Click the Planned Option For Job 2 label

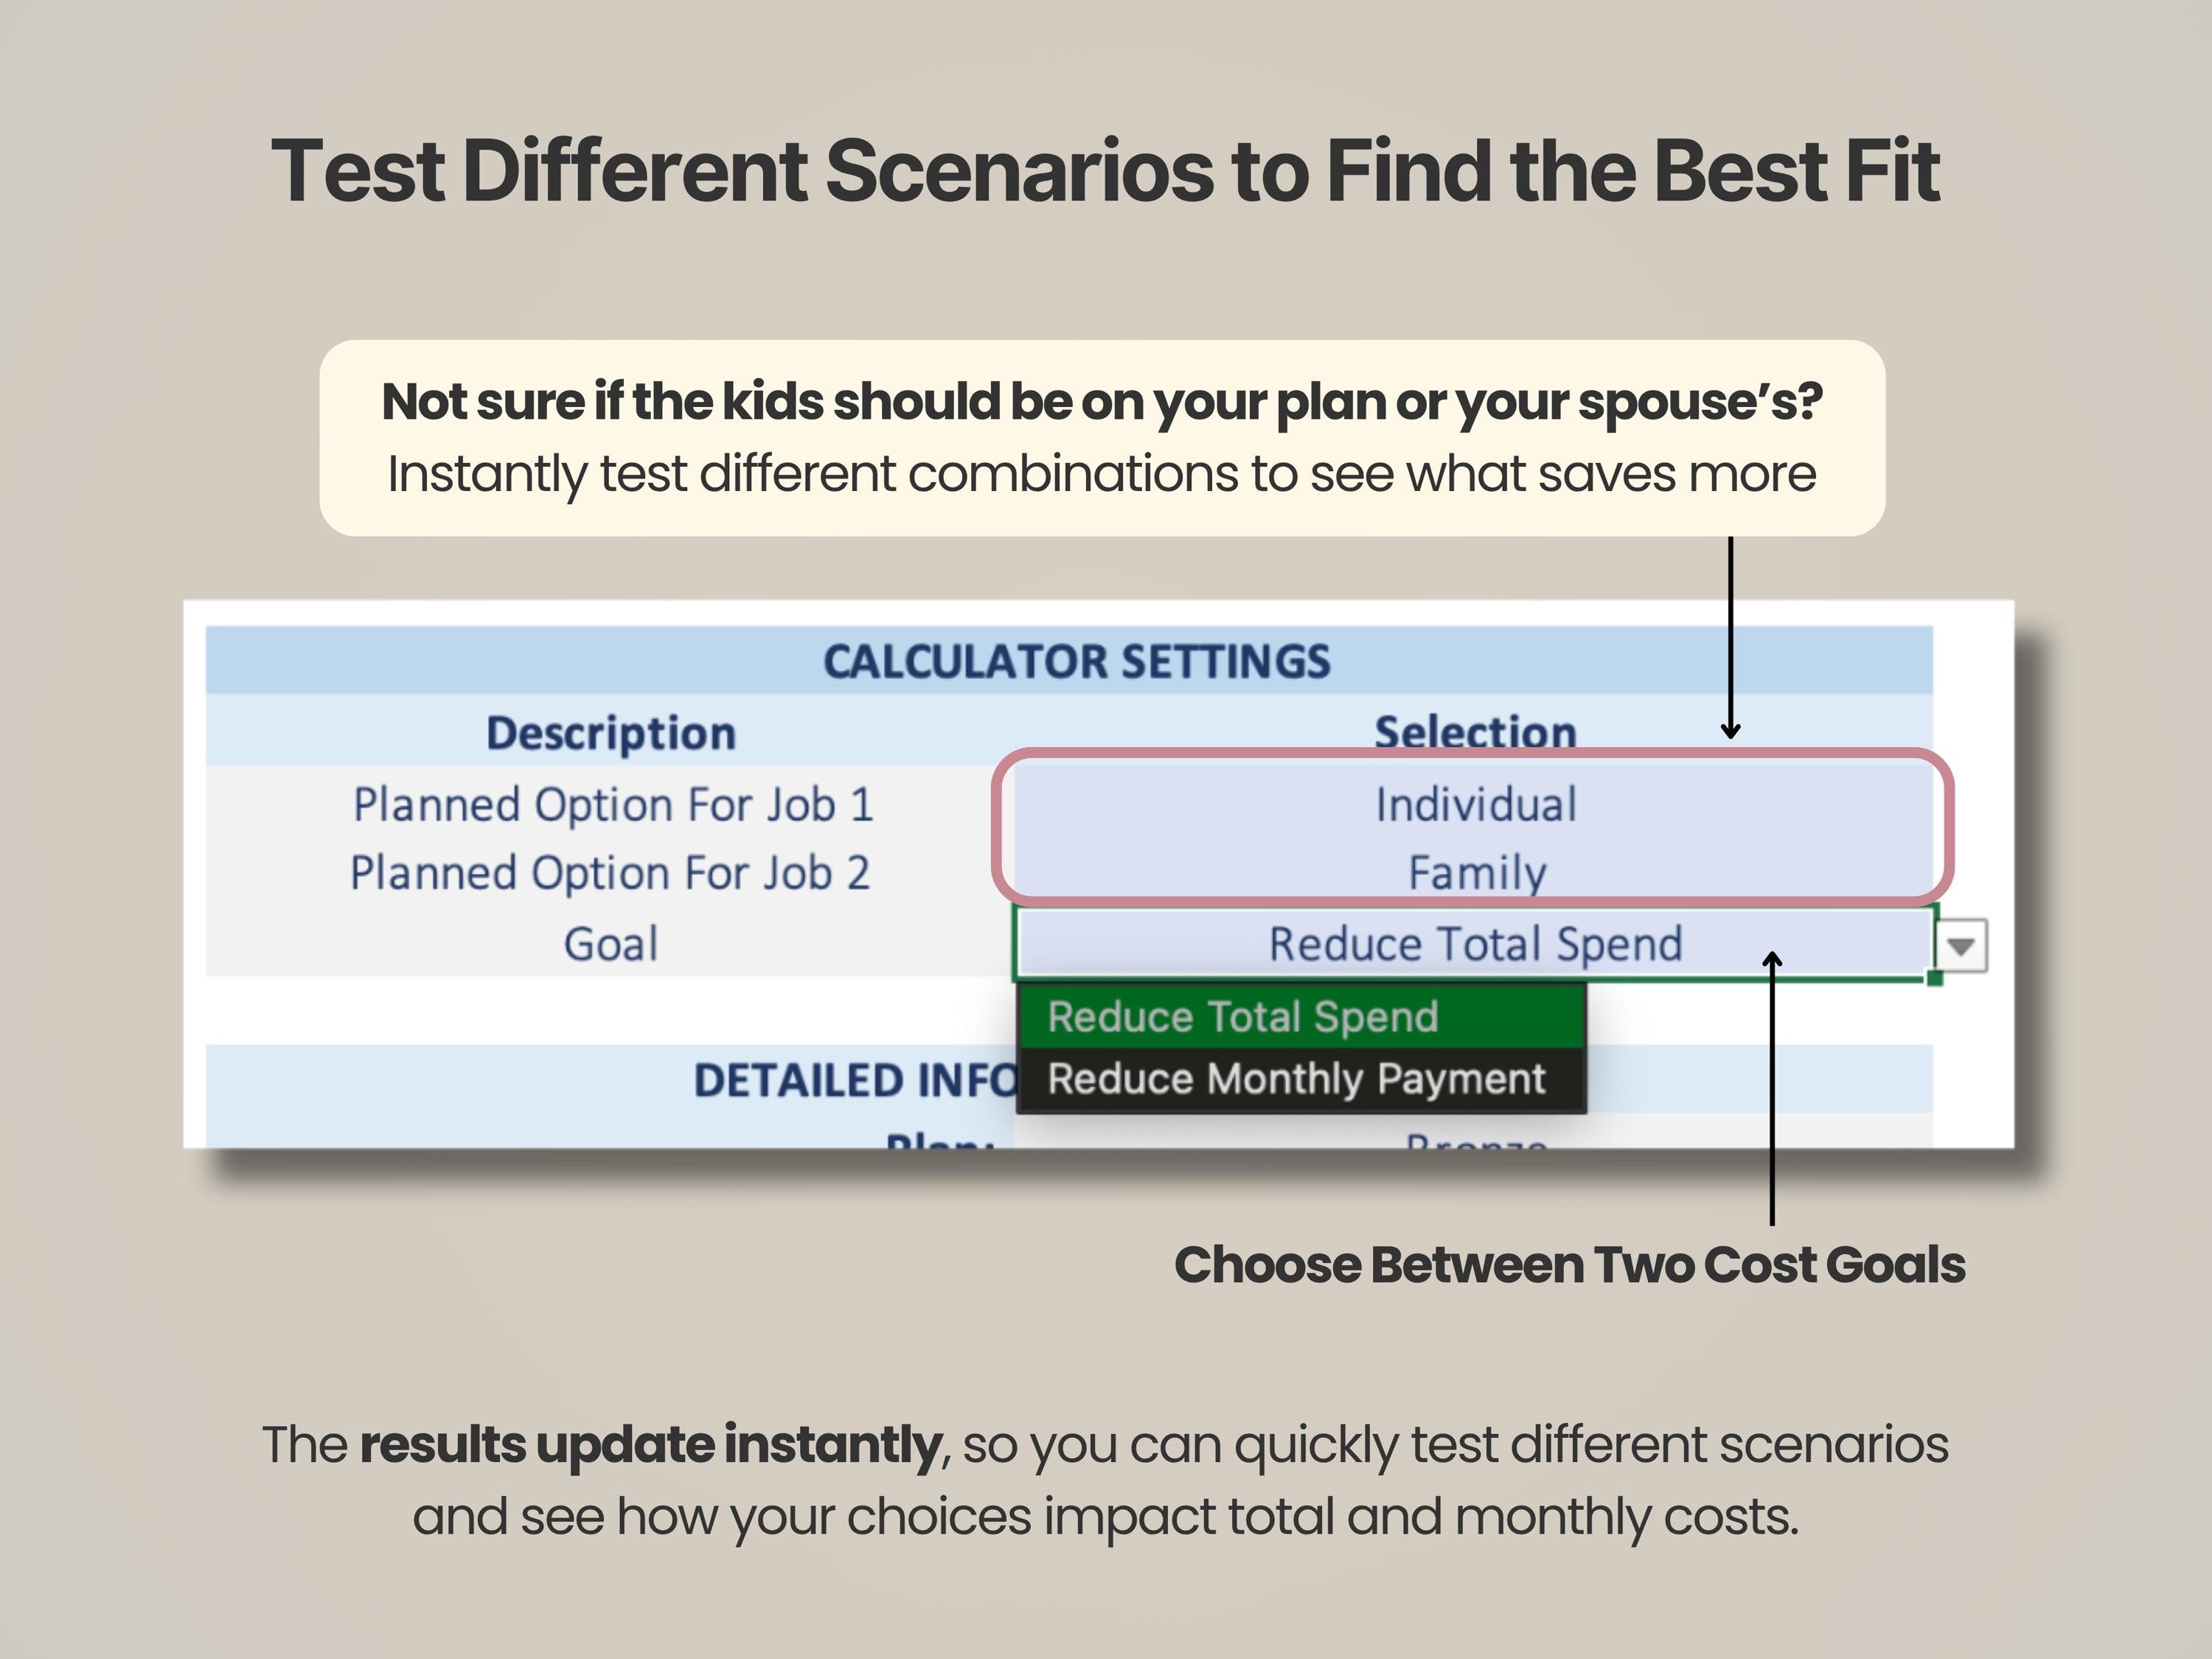click(609, 873)
